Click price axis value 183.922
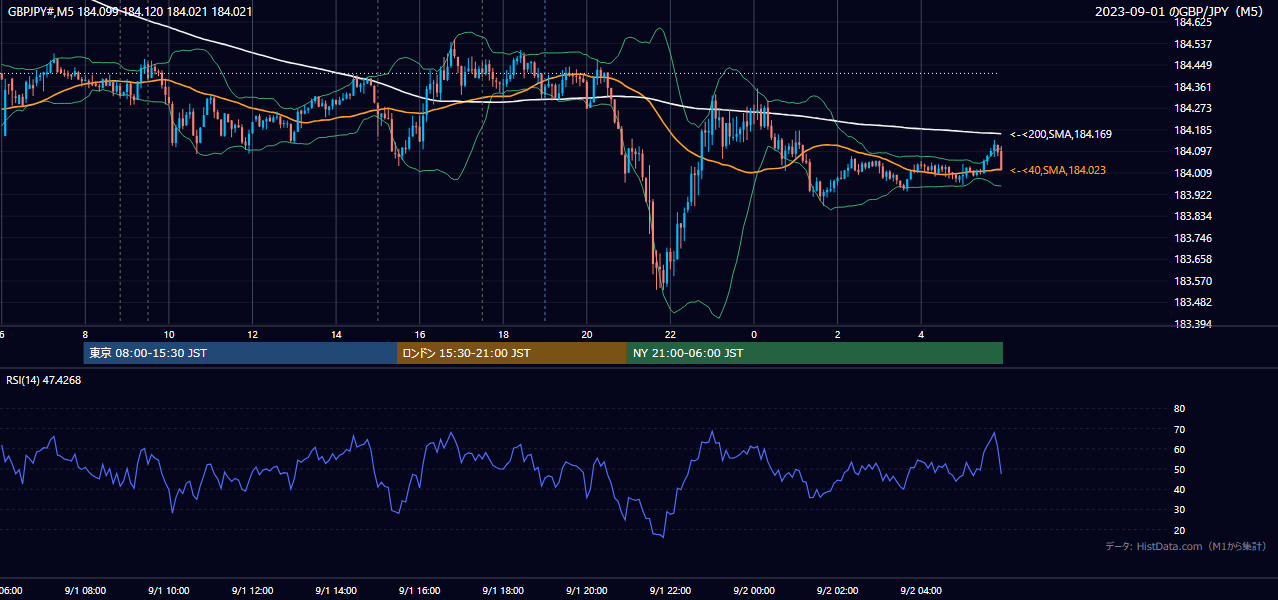The image size is (1278, 600). 1192,195
